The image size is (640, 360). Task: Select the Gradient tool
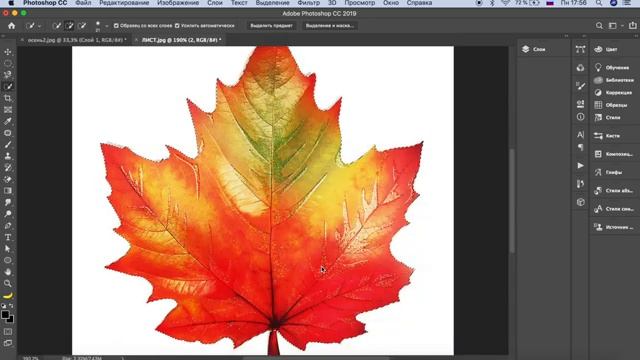[x=8, y=191]
